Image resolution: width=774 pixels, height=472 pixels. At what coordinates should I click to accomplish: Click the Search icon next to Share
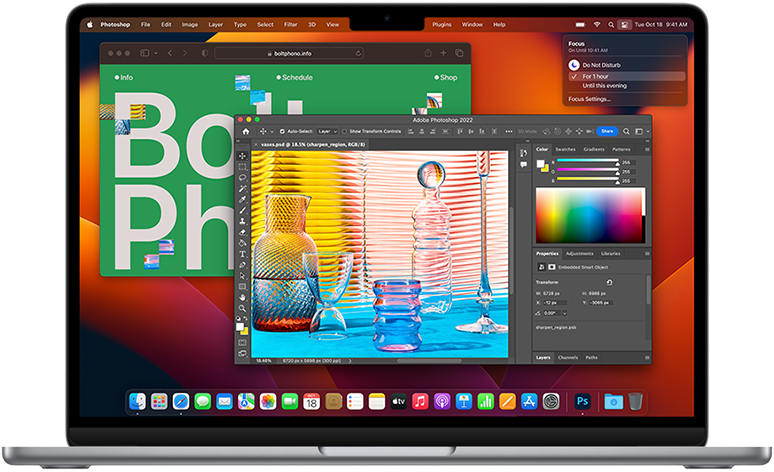pos(626,131)
